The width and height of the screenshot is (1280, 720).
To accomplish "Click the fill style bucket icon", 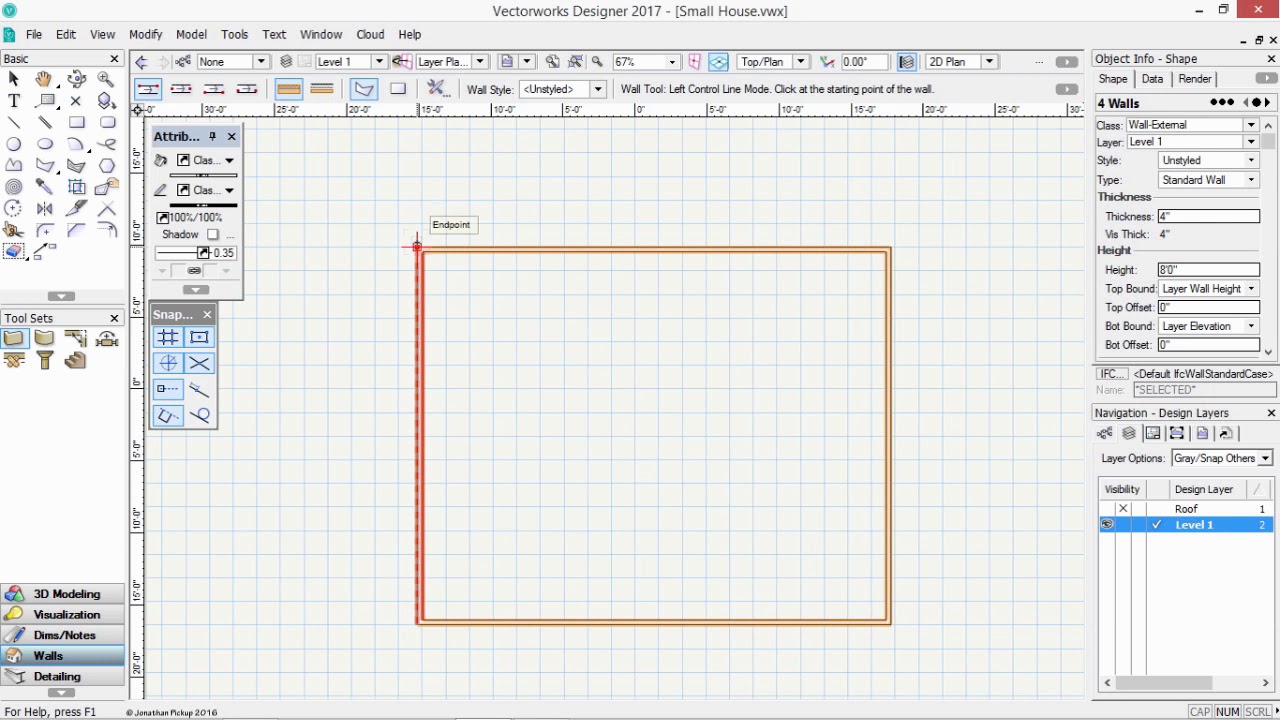I will tap(161, 160).
